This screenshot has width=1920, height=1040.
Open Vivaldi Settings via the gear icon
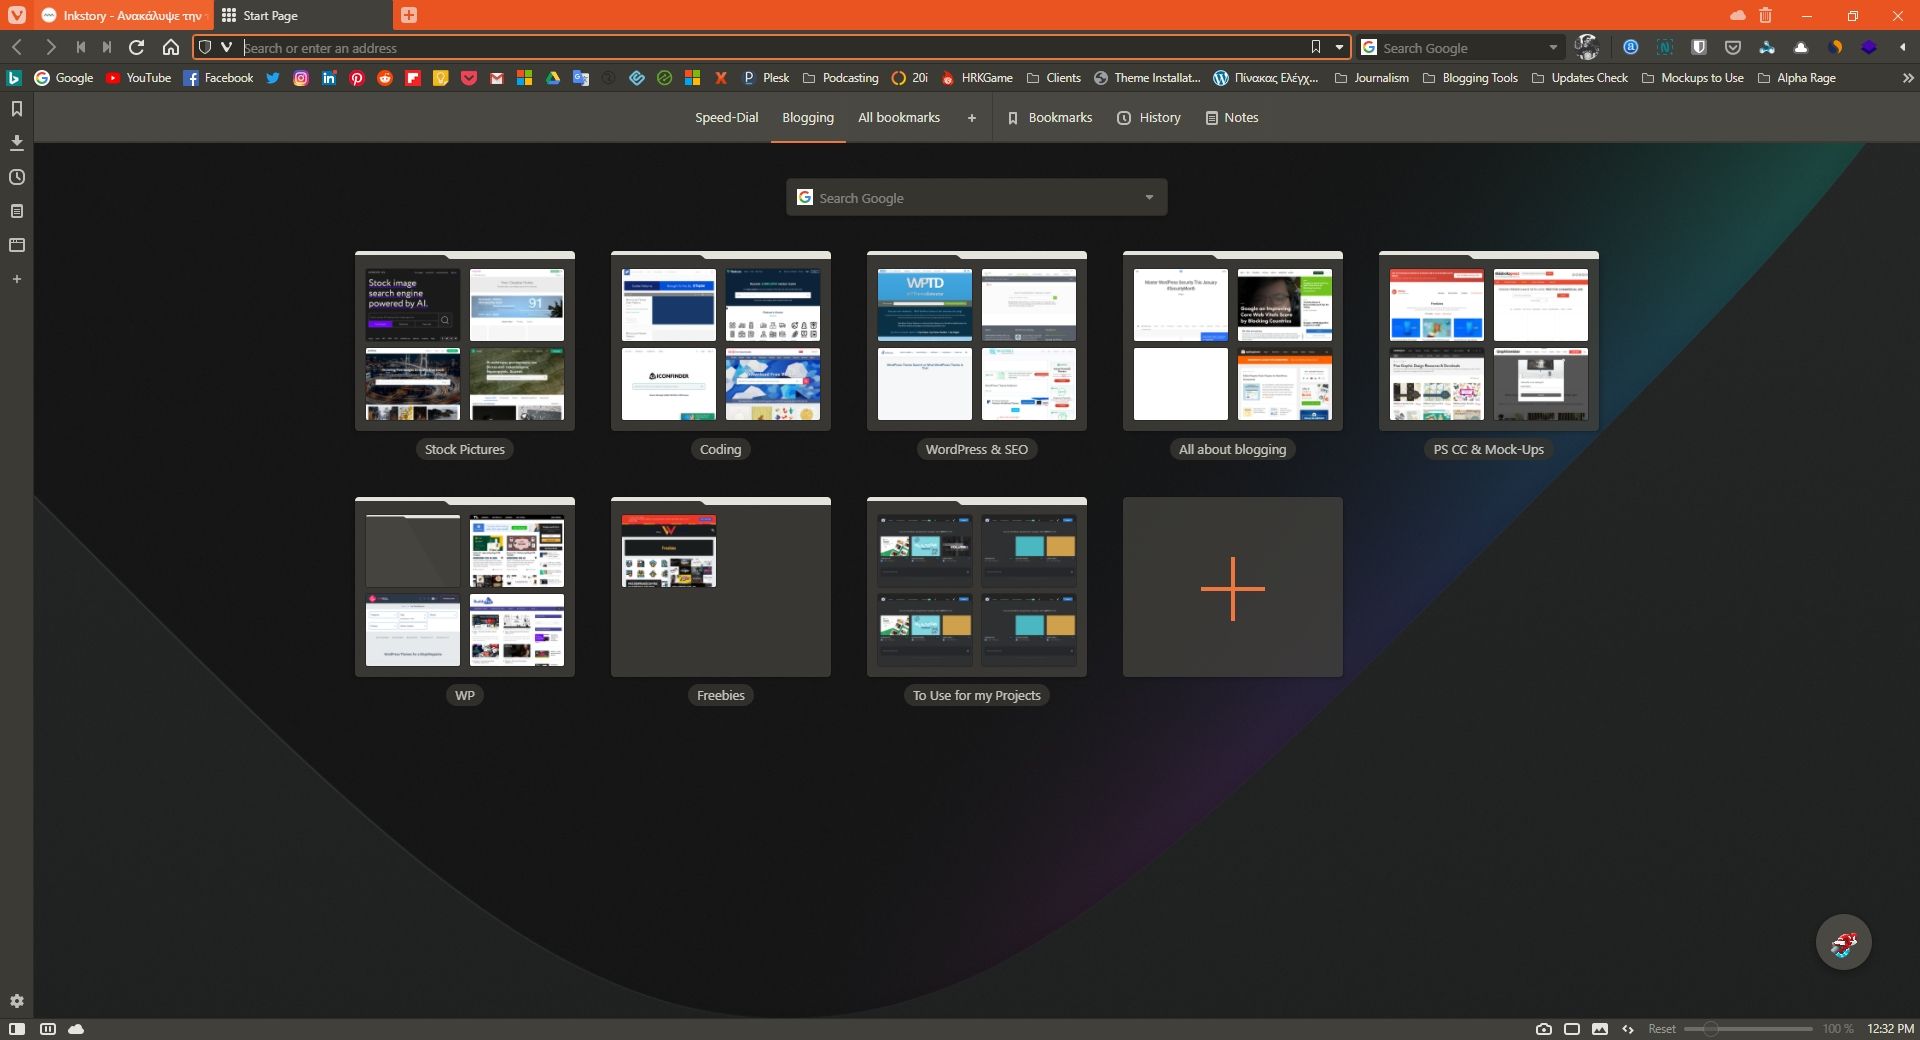tap(16, 1001)
